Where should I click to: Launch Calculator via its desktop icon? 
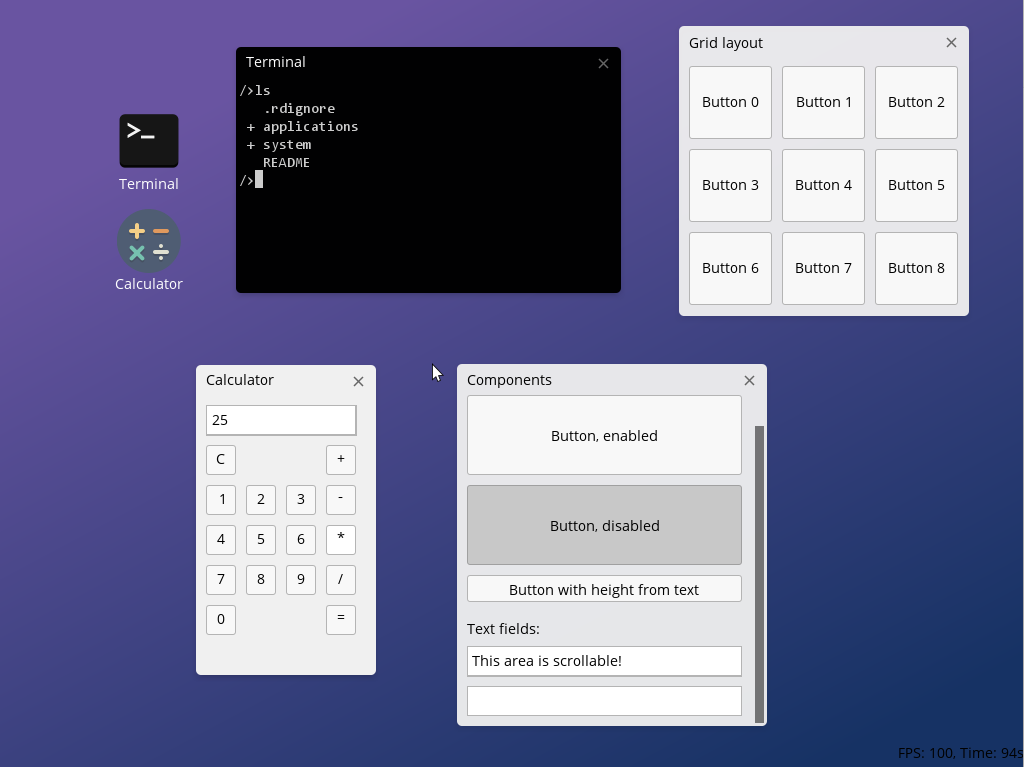(x=148, y=241)
